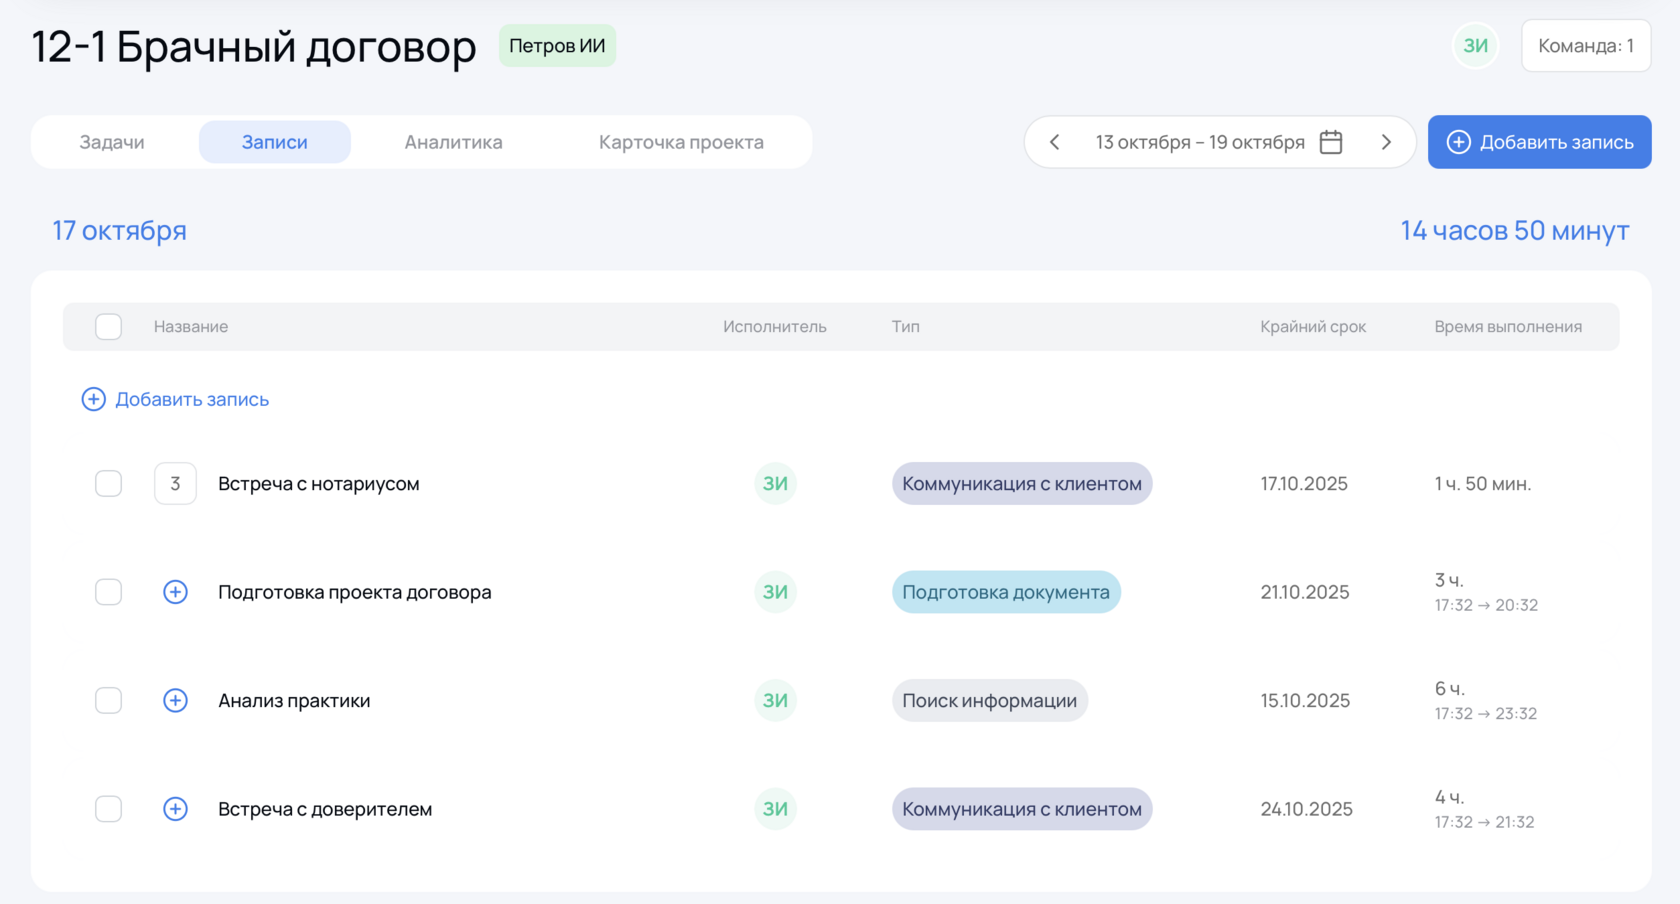Open the Команда: 1 team dropdown
1680x904 pixels.
click(x=1586, y=46)
